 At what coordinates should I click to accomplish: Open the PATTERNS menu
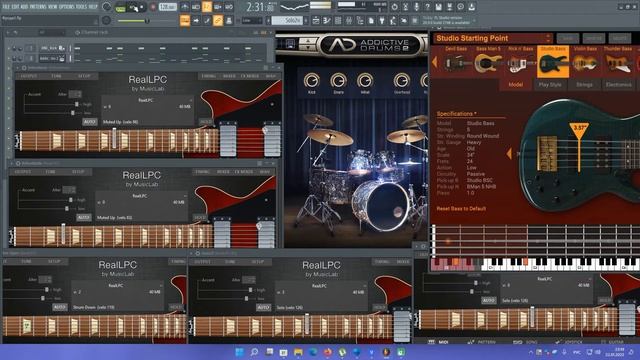38,7
